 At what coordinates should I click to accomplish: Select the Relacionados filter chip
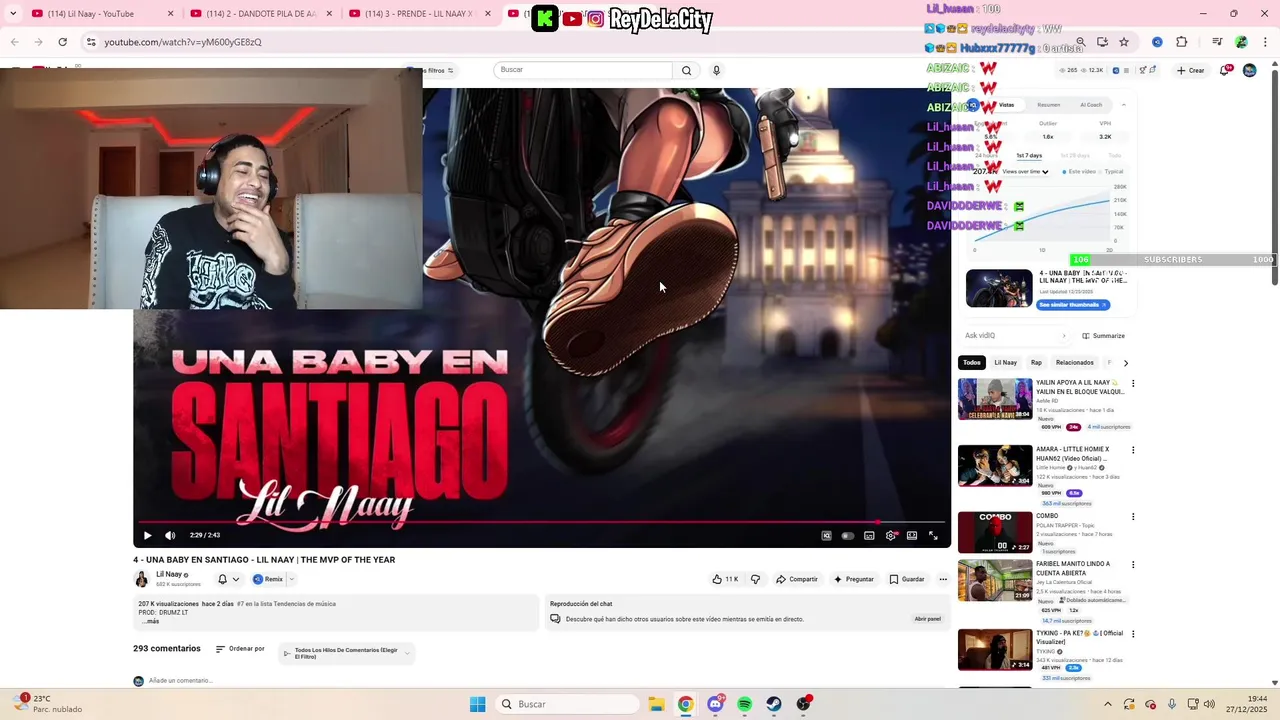pos(1074,362)
